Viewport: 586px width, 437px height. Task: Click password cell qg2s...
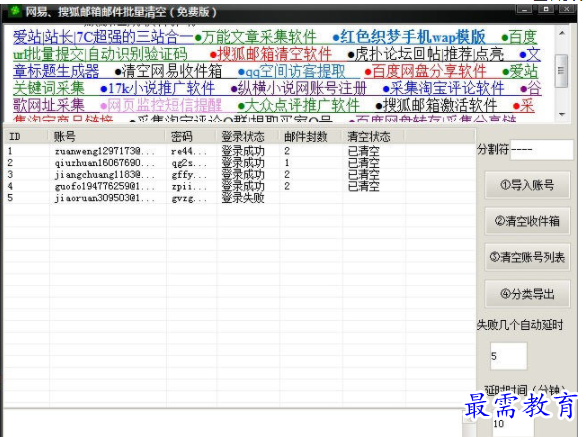(x=189, y=163)
